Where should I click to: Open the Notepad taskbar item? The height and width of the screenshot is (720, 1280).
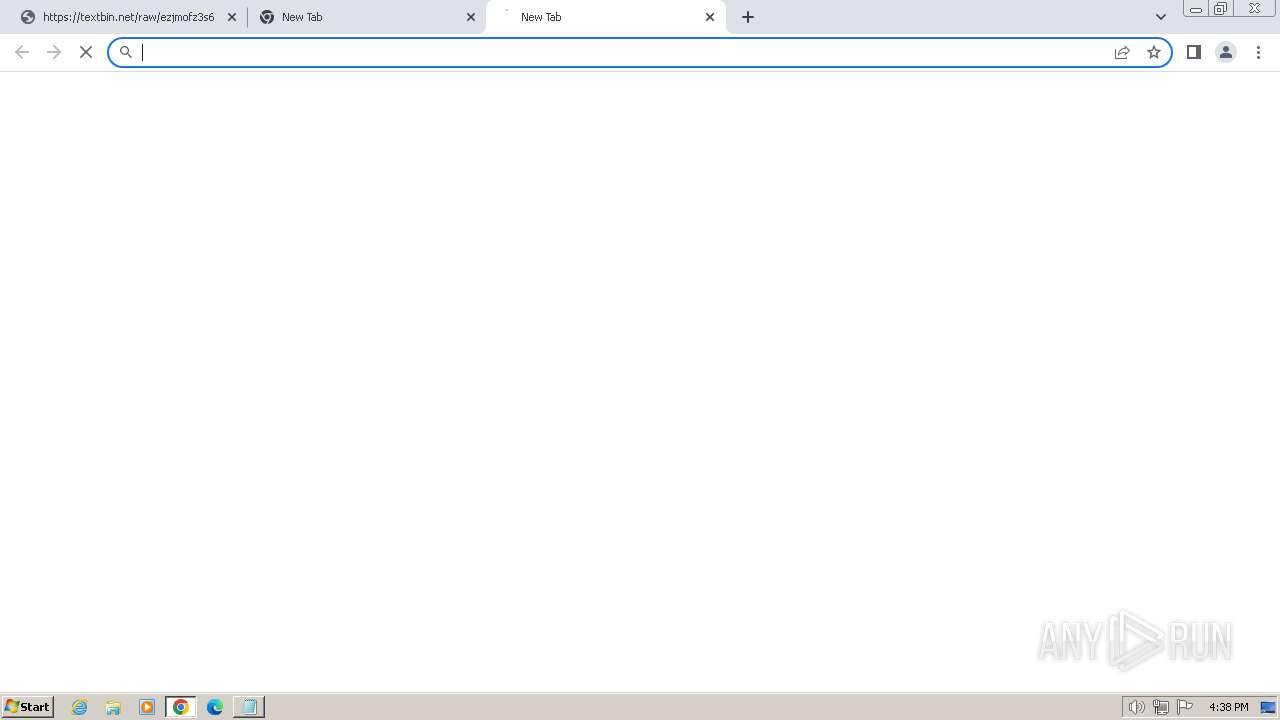(249, 707)
